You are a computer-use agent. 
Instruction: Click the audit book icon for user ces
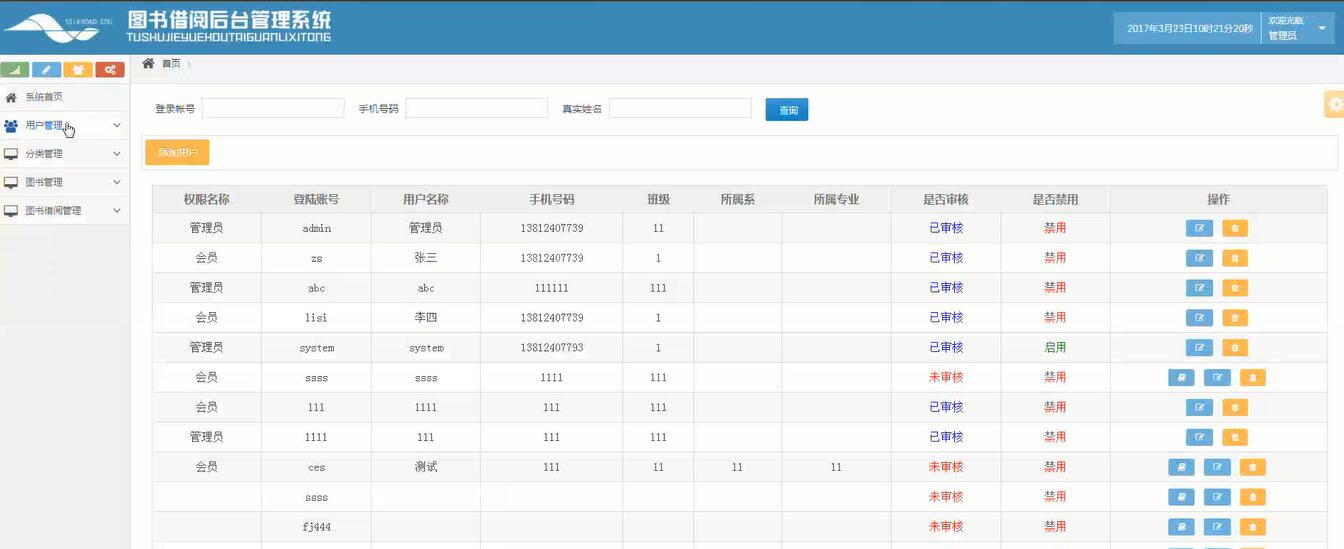click(1181, 467)
